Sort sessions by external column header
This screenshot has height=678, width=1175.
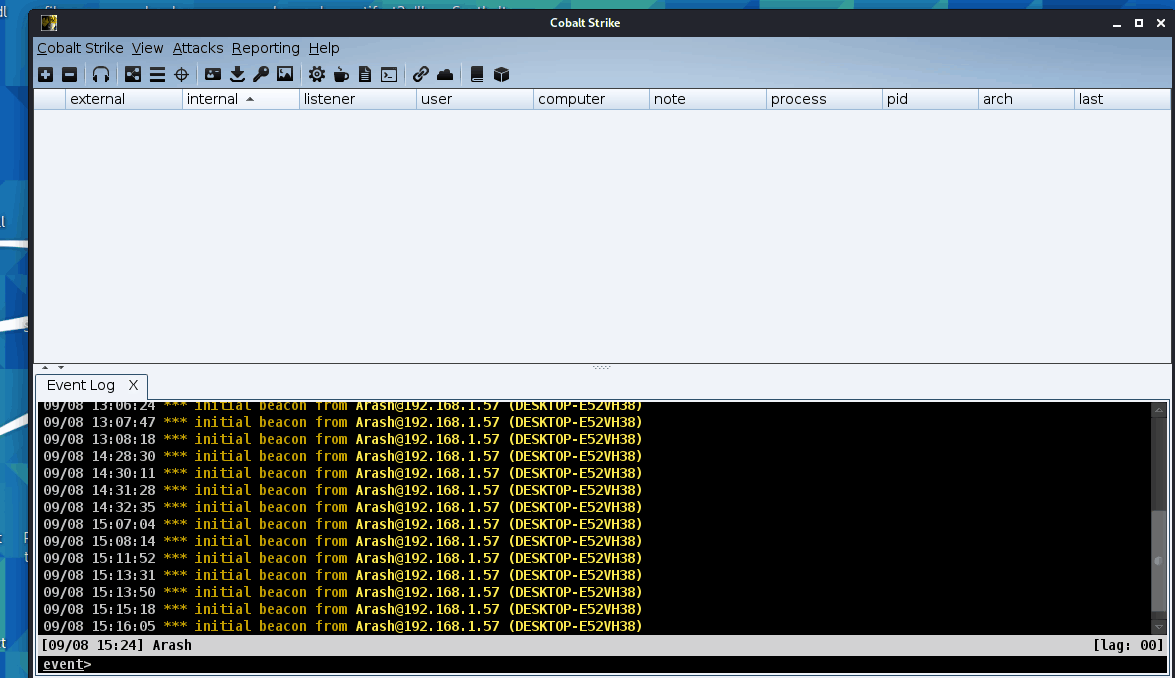point(124,99)
